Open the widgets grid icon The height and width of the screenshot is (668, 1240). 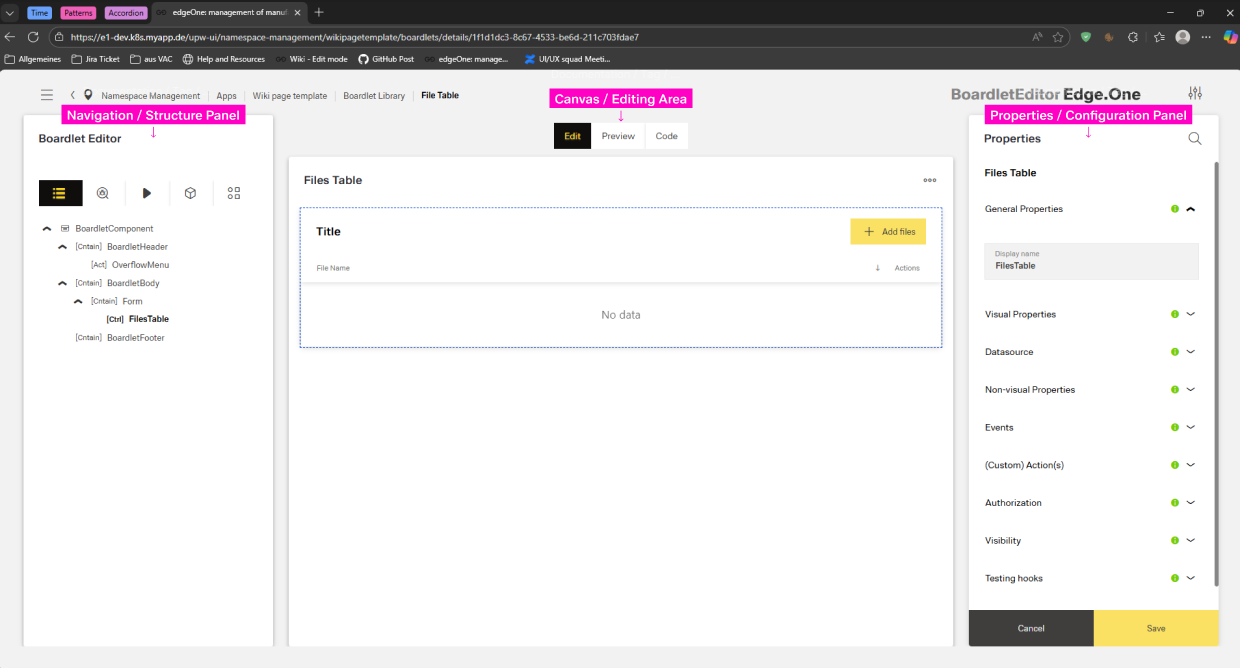point(233,192)
